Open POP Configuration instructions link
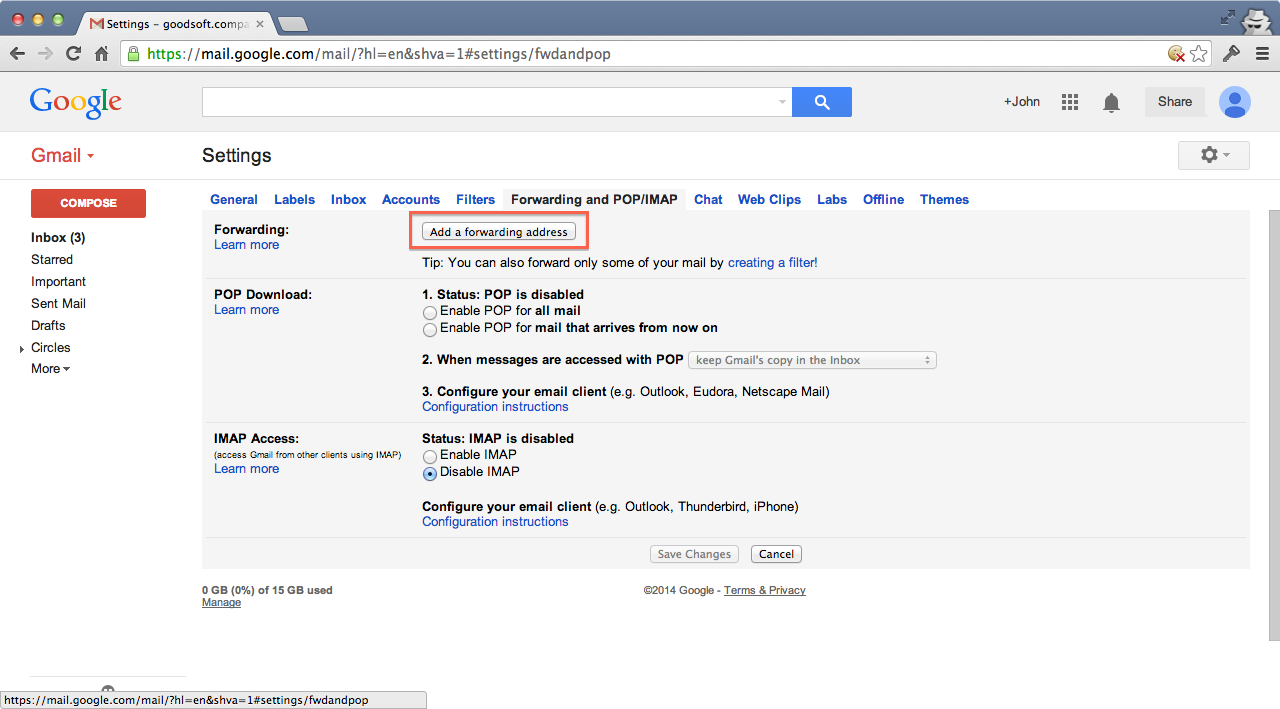 click(x=495, y=407)
